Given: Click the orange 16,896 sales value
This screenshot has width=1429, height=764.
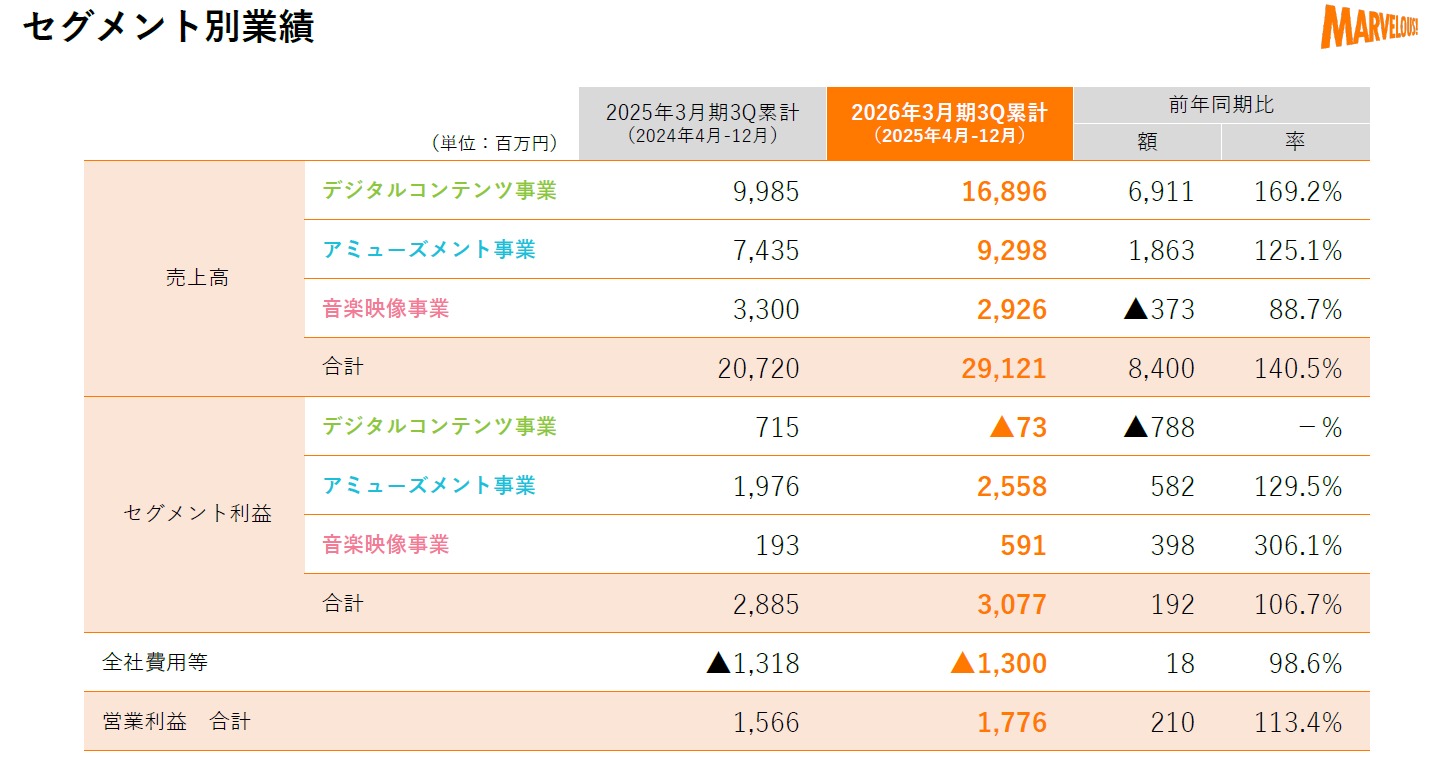Looking at the screenshot, I should [1004, 191].
